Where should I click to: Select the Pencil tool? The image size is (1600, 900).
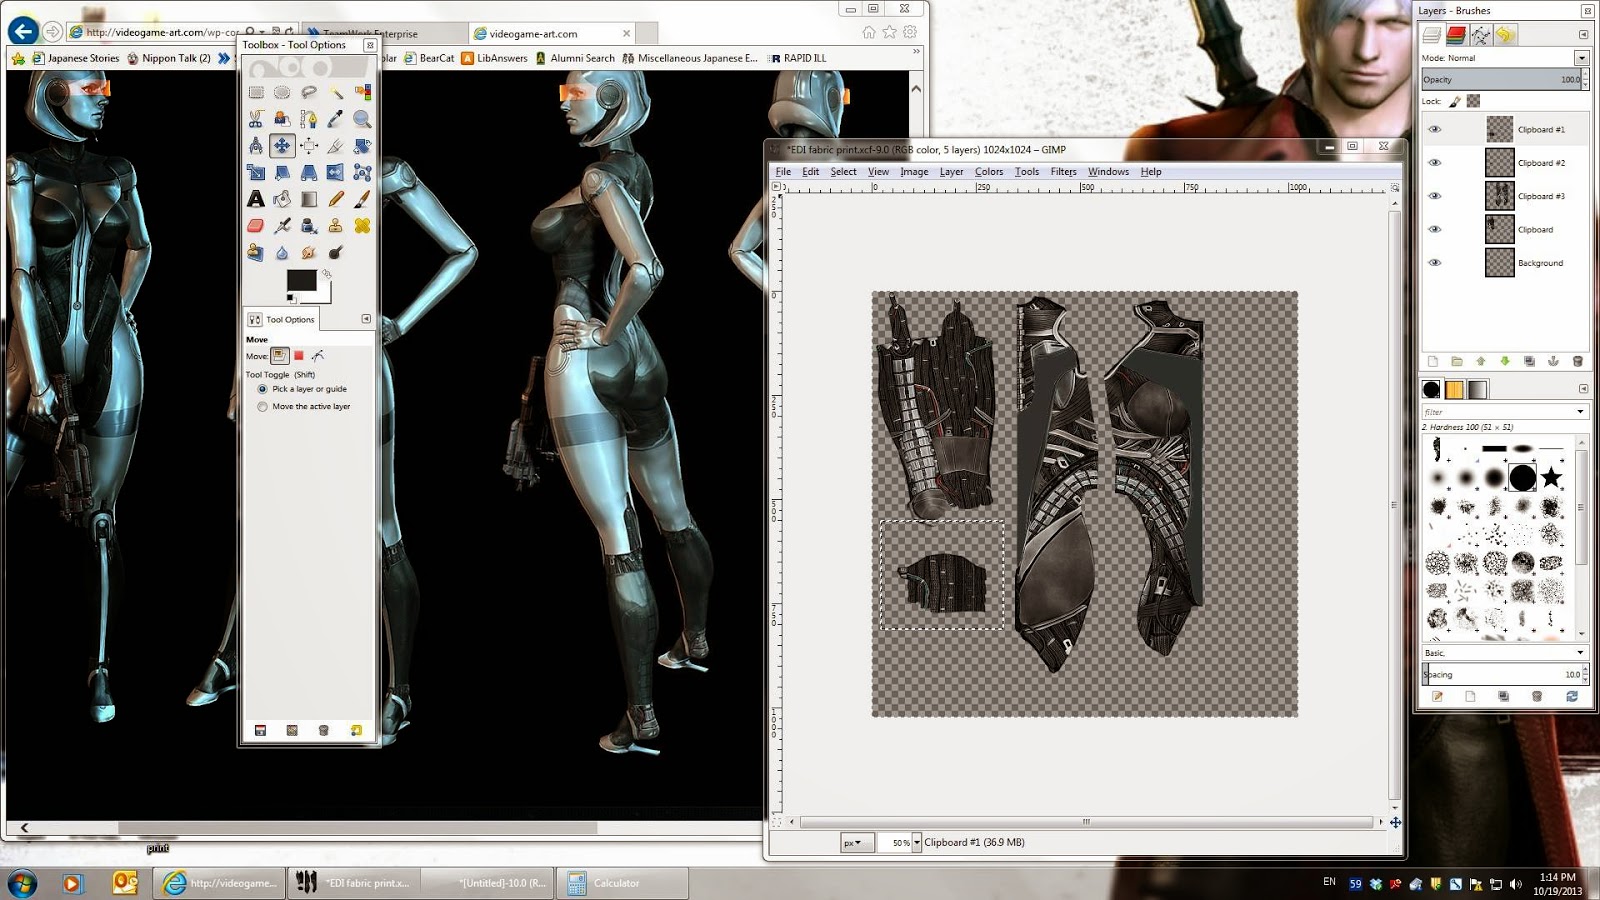336,199
